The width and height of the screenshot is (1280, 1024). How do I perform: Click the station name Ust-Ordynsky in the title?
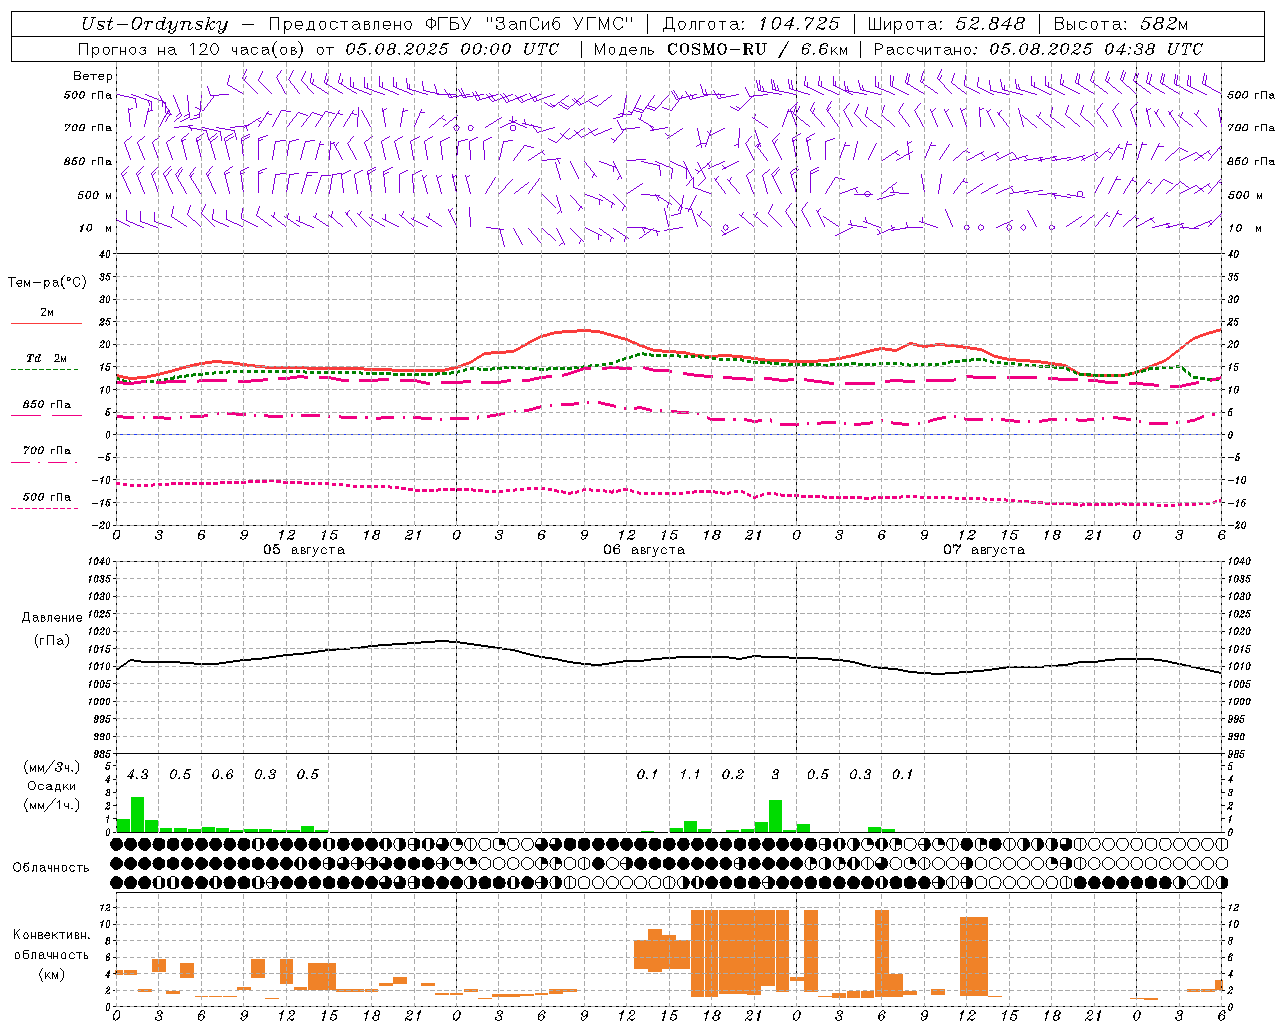pyautogui.click(x=154, y=24)
